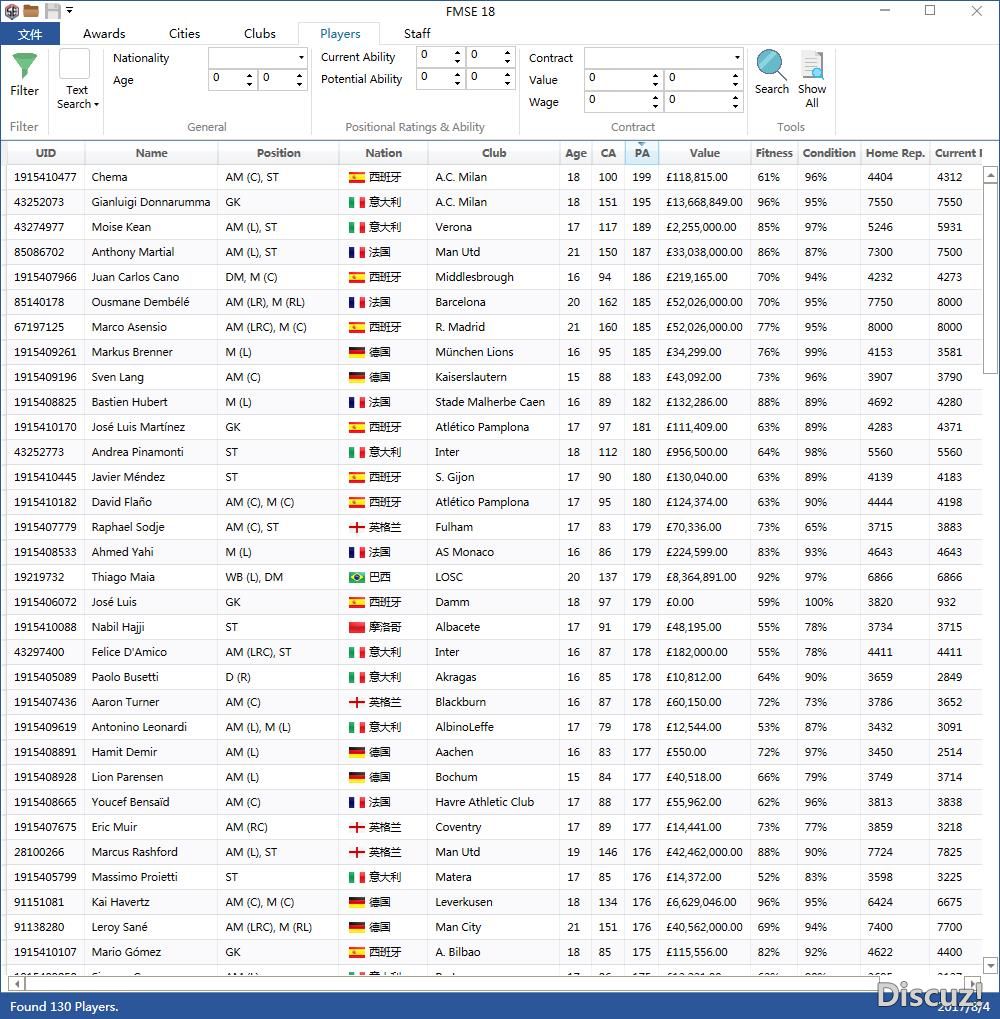Viewport: 1000px width, 1019px height.
Task: Open the 文件 file menu
Action: point(30,34)
